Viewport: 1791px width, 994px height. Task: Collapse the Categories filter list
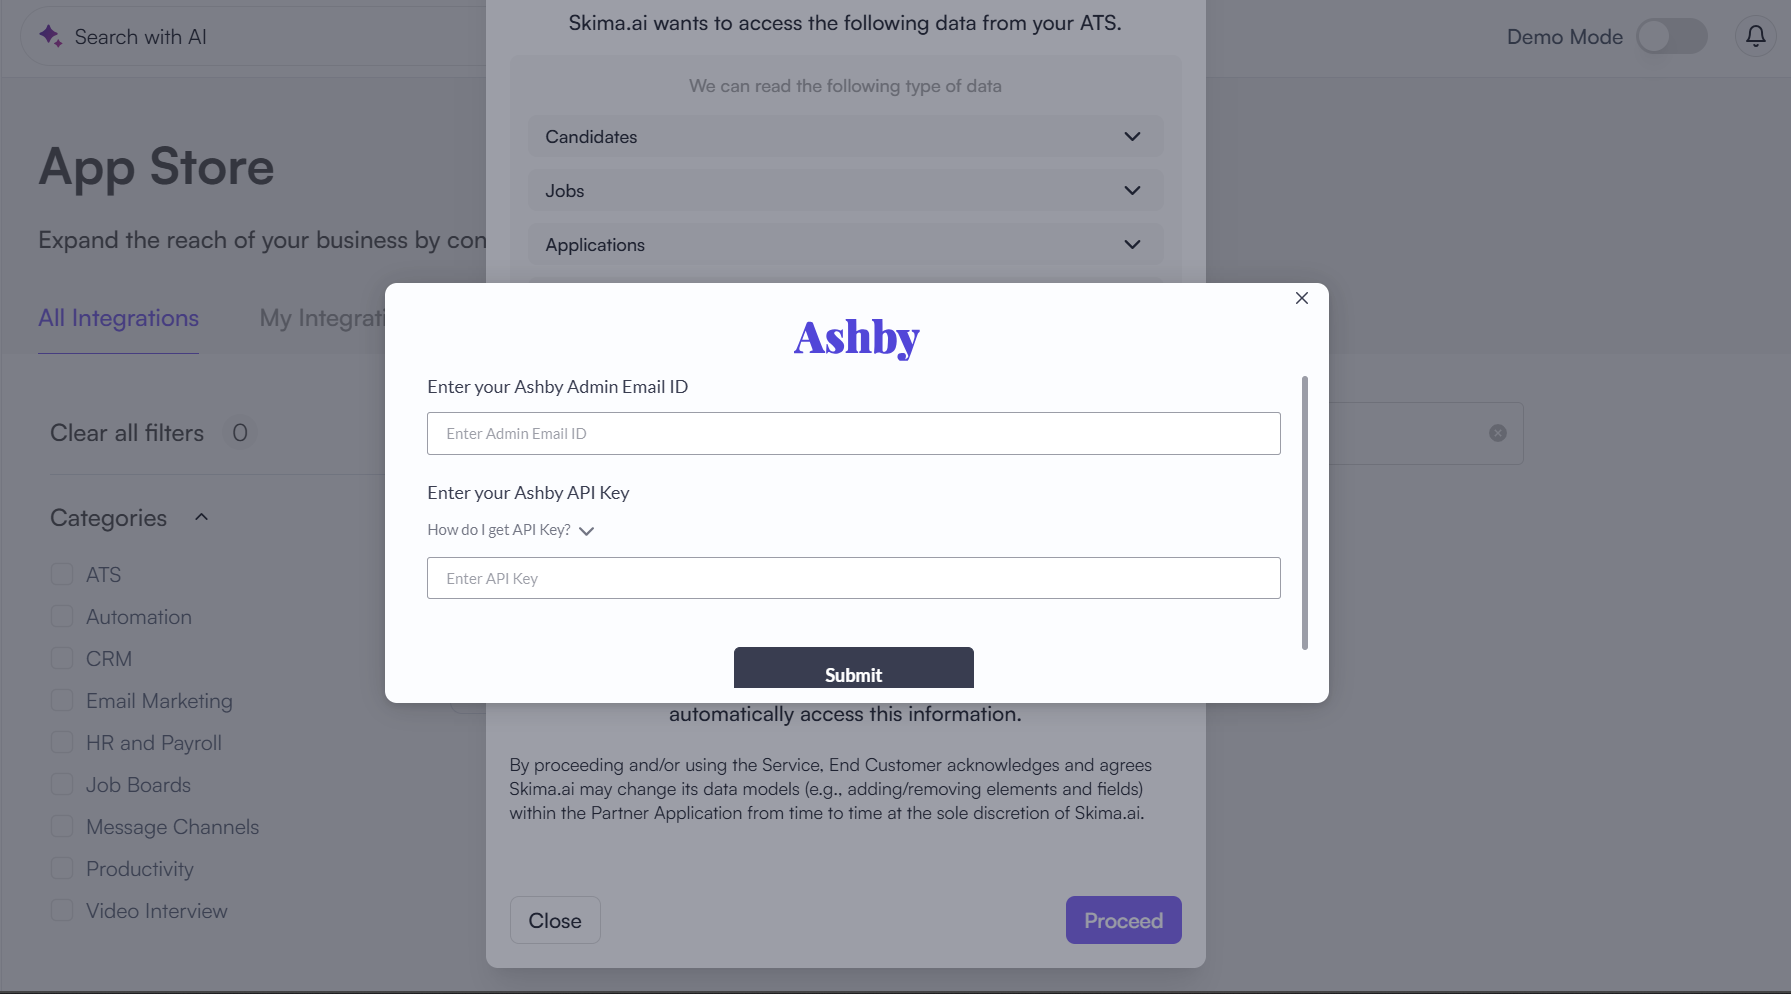pyautogui.click(x=201, y=517)
